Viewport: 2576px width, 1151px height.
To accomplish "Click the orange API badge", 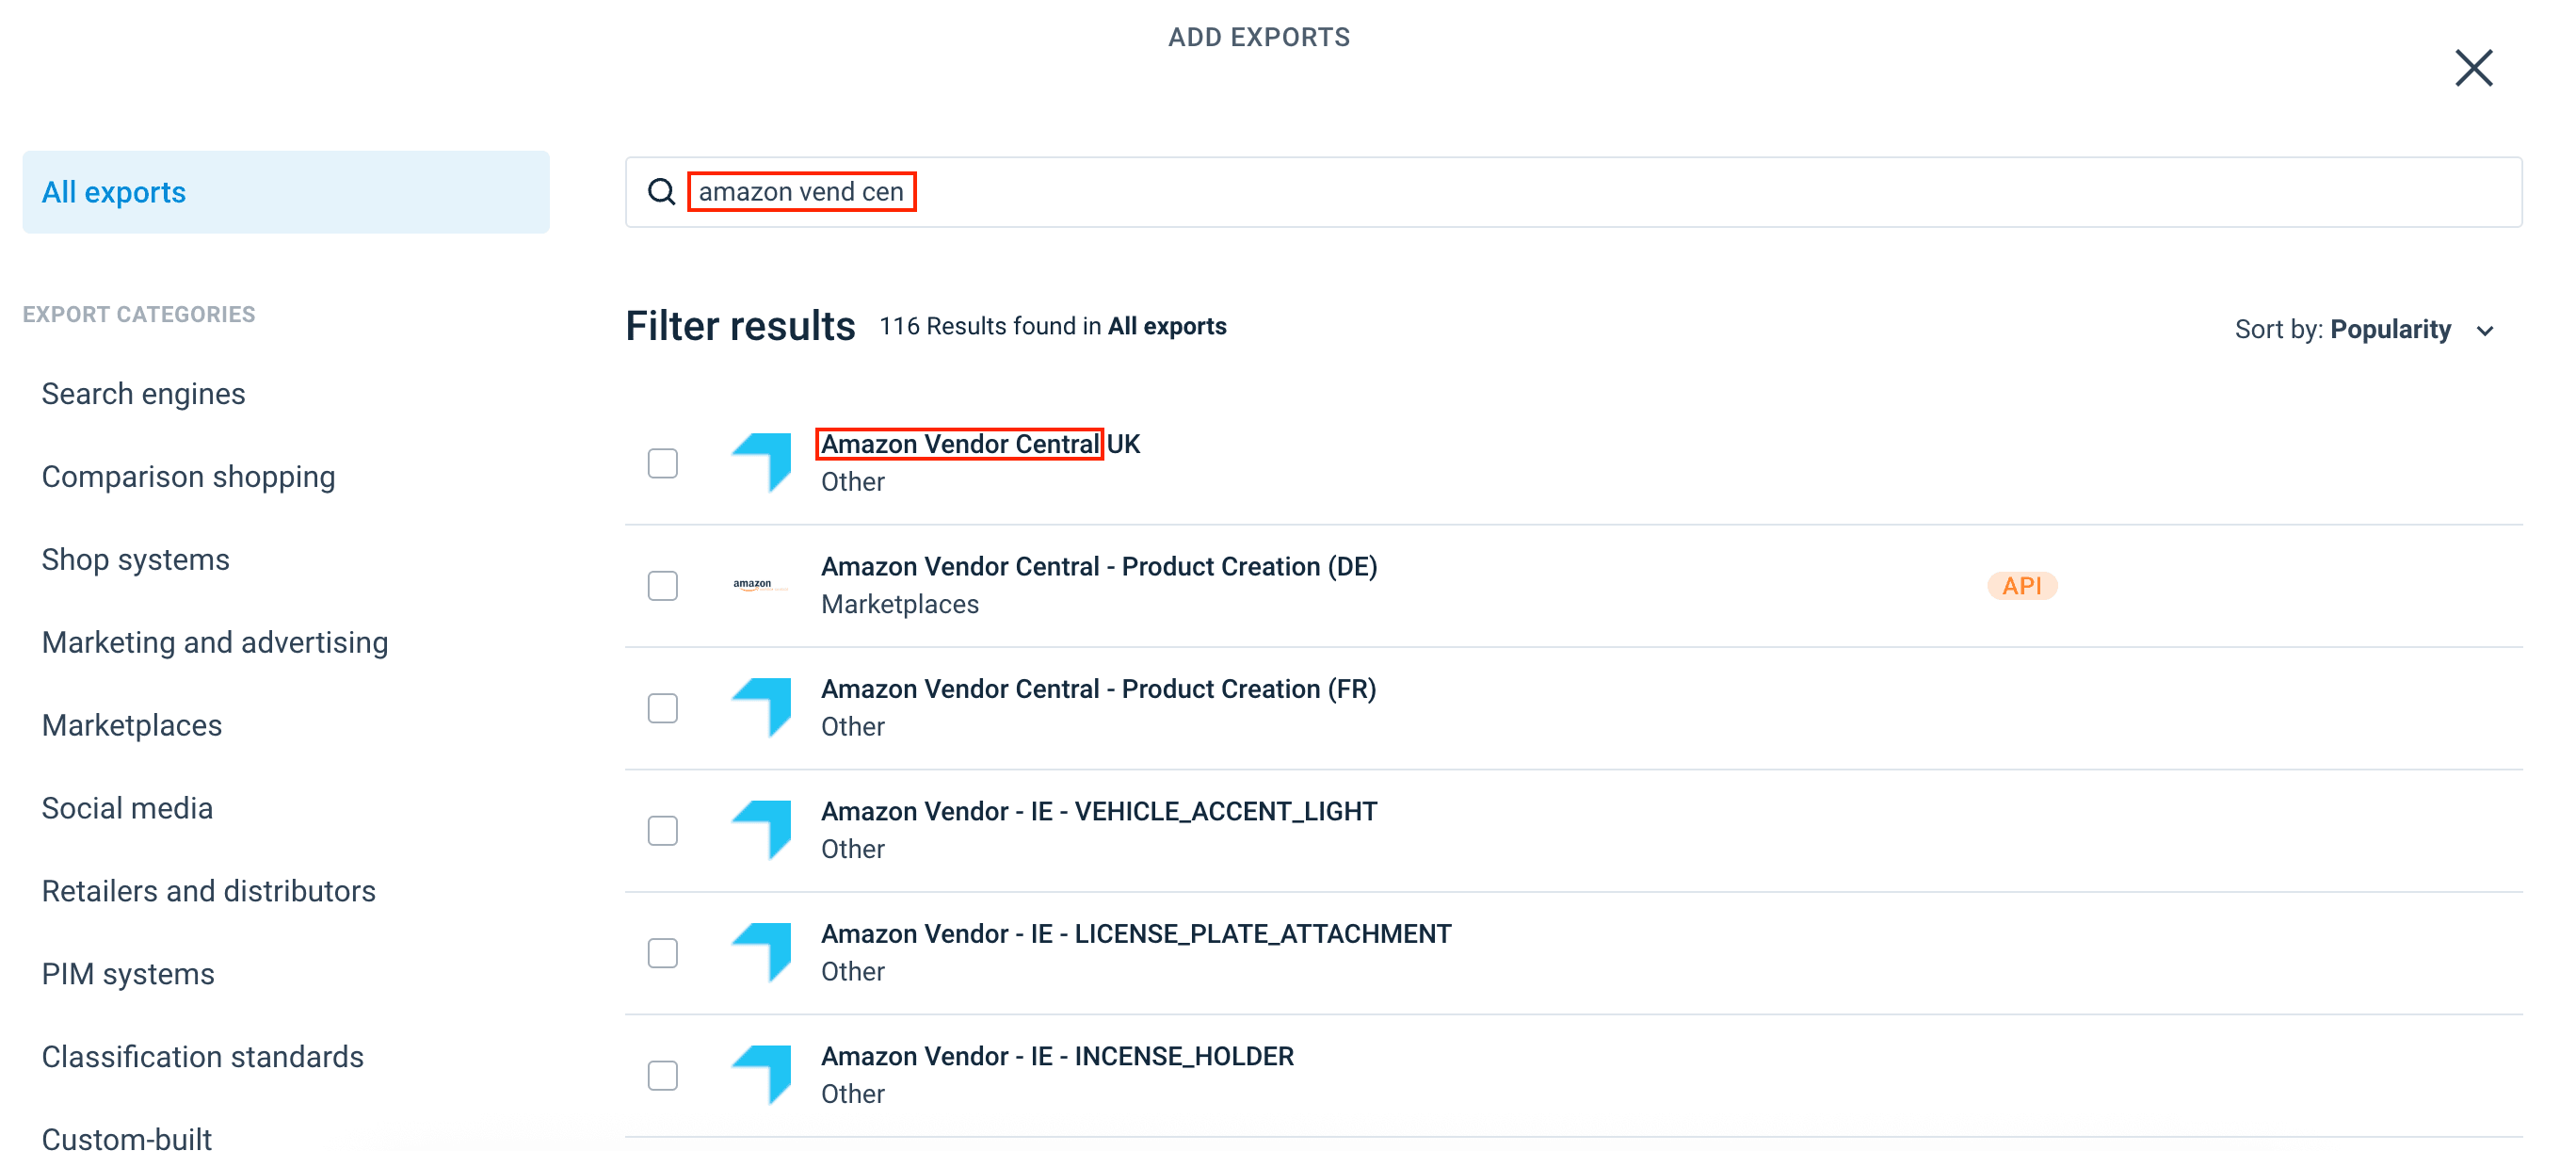I will pyautogui.click(x=2021, y=585).
